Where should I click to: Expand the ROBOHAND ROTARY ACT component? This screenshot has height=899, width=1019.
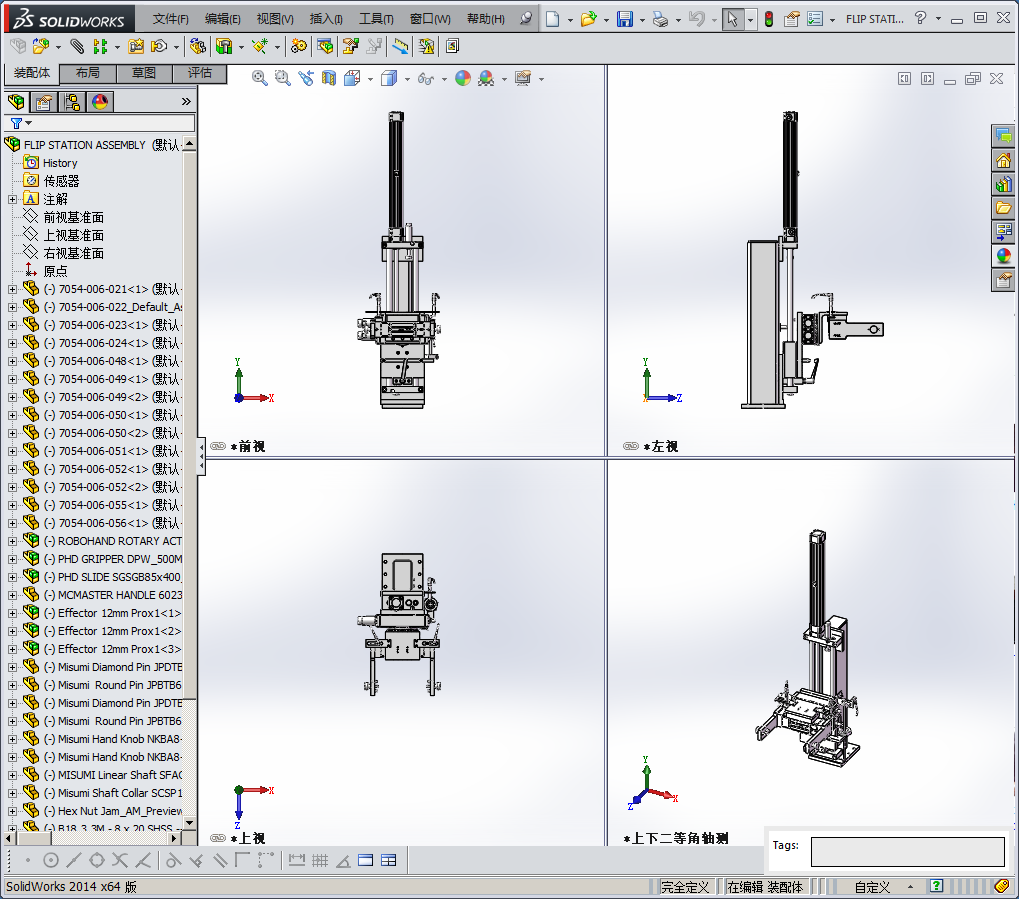click(x=12, y=541)
